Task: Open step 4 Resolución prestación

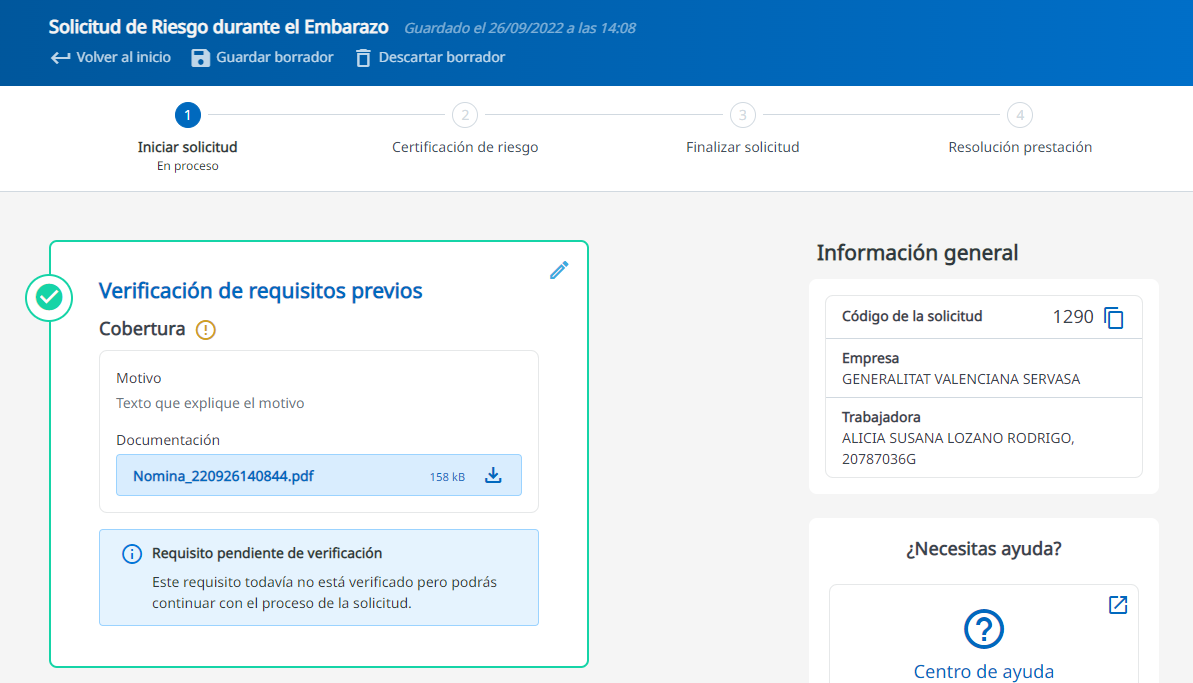Action: click(1019, 115)
